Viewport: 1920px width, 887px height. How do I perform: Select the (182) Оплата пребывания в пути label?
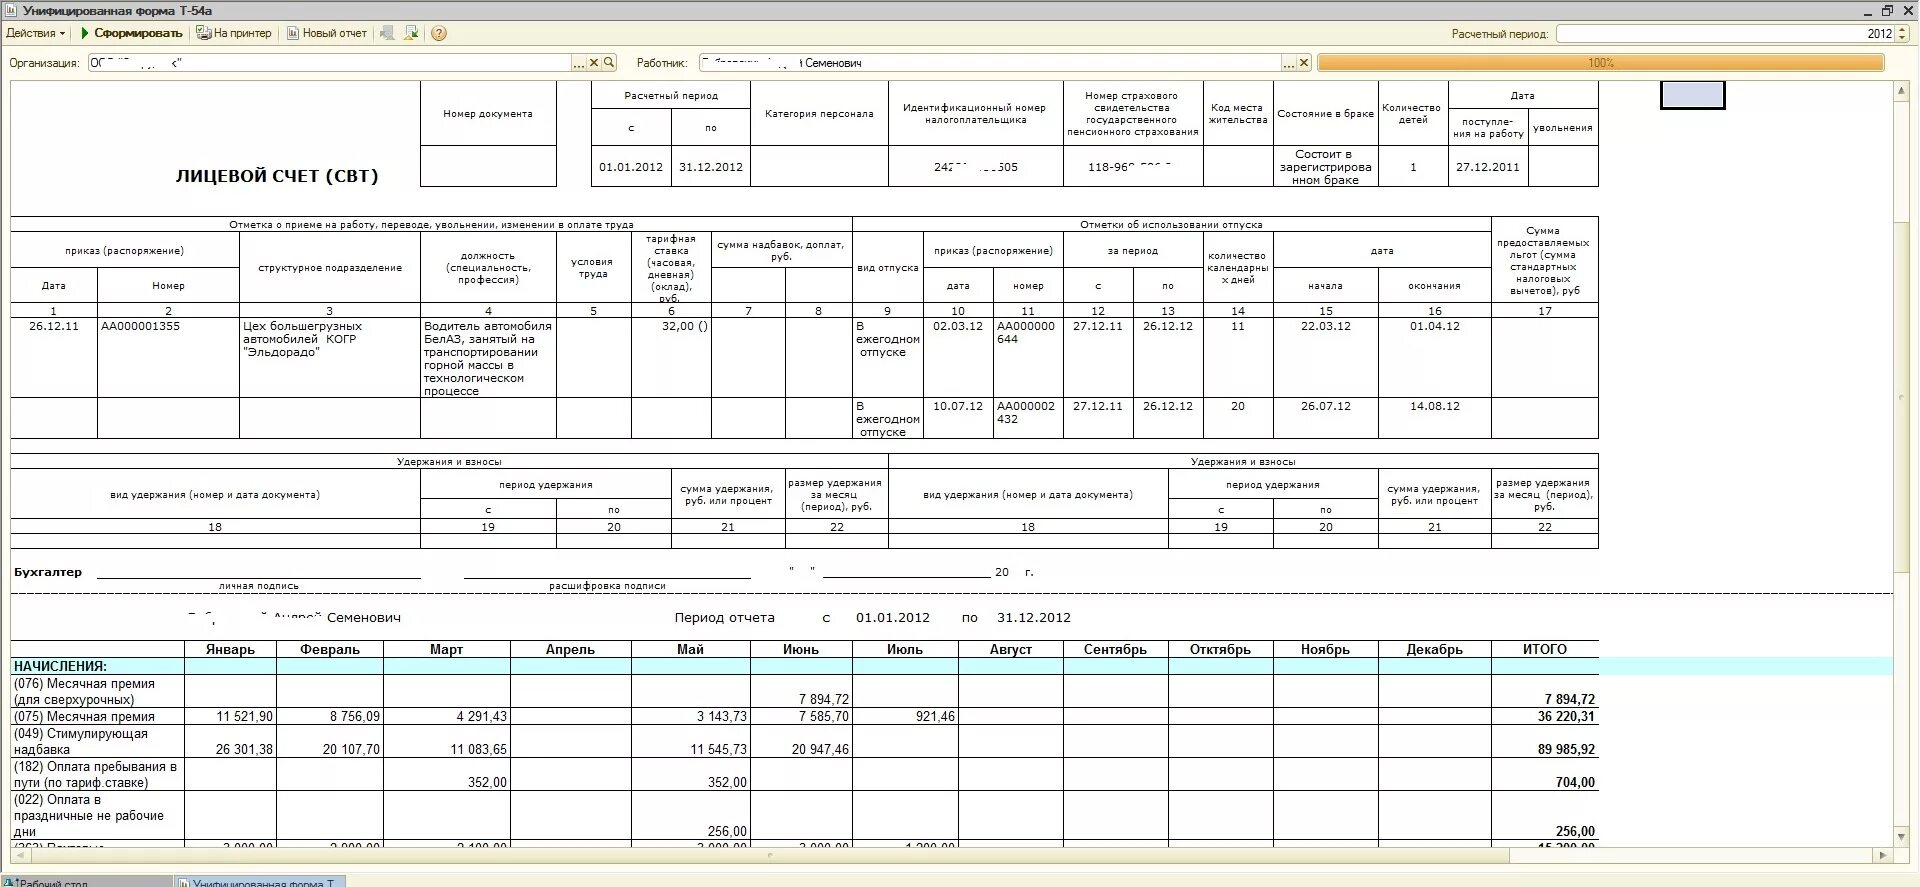pyautogui.click(x=98, y=774)
